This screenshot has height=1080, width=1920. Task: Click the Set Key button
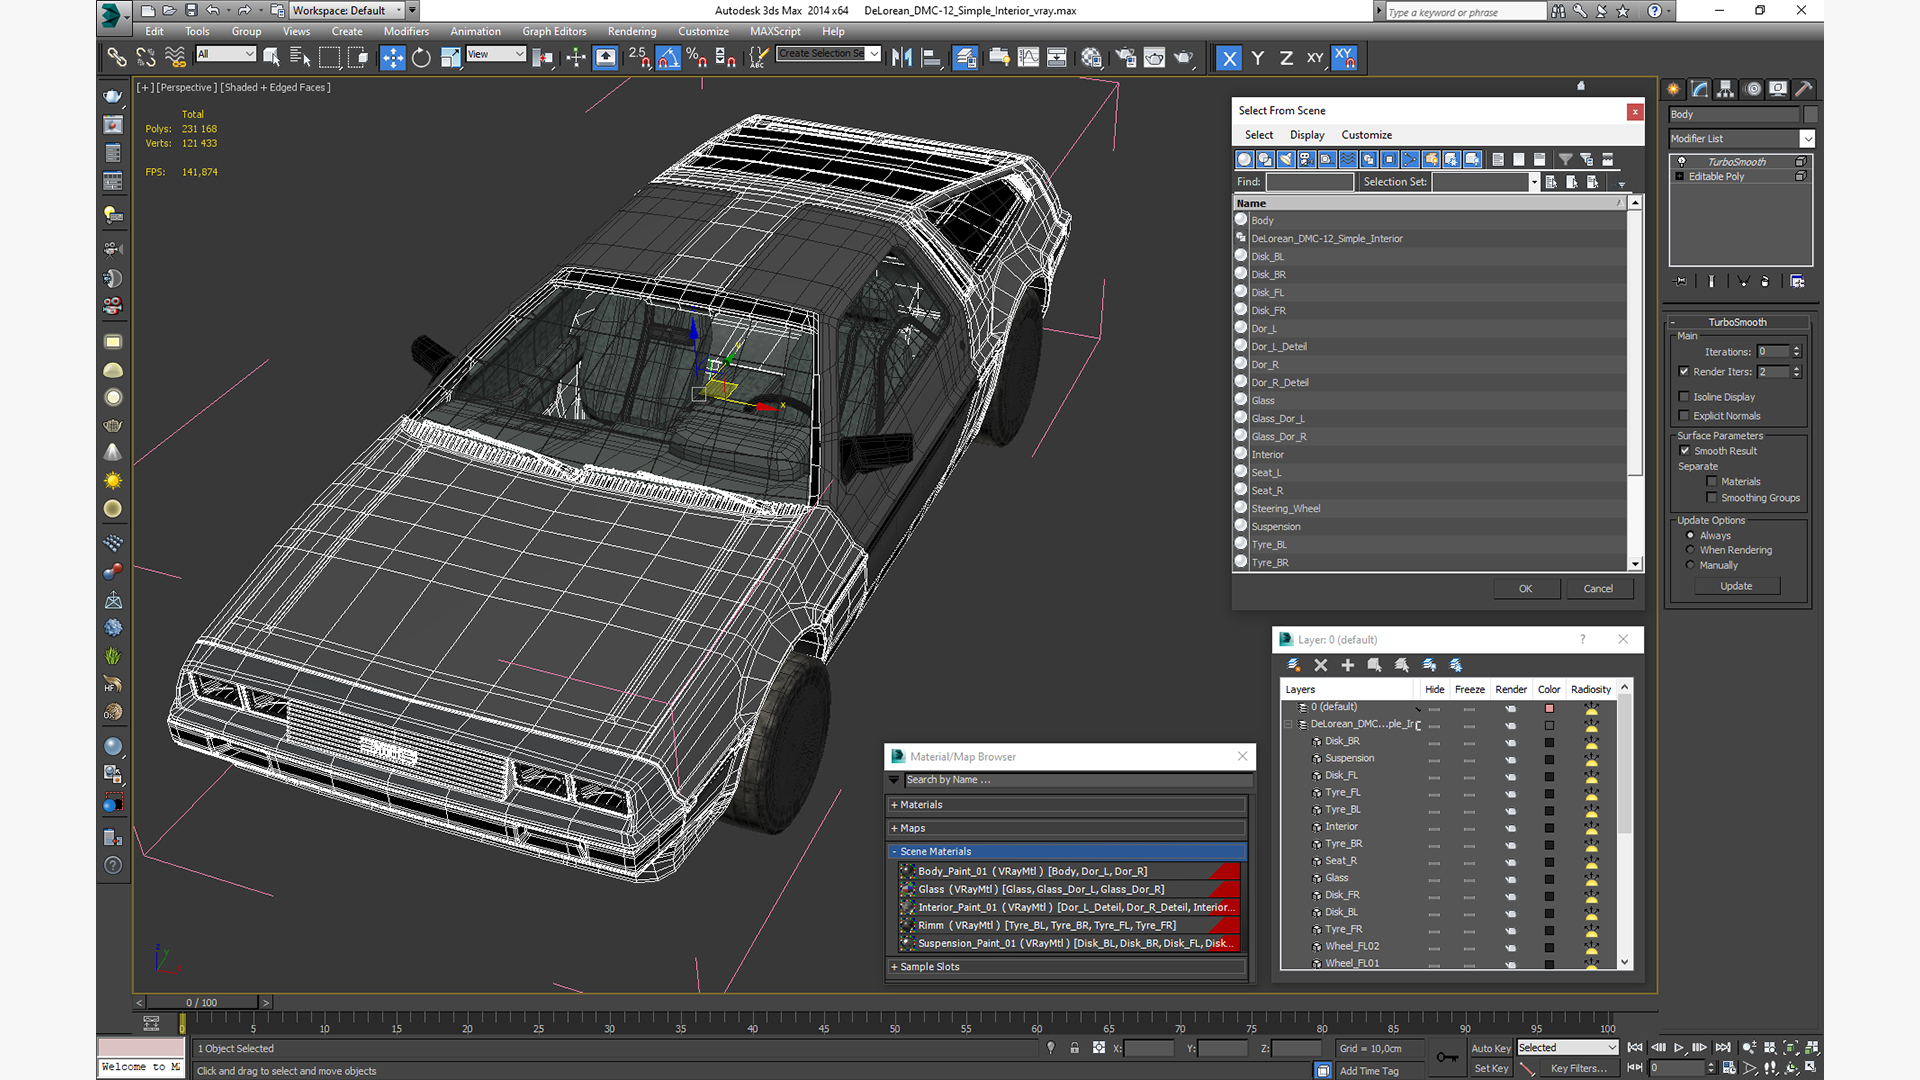(1490, 1069)
